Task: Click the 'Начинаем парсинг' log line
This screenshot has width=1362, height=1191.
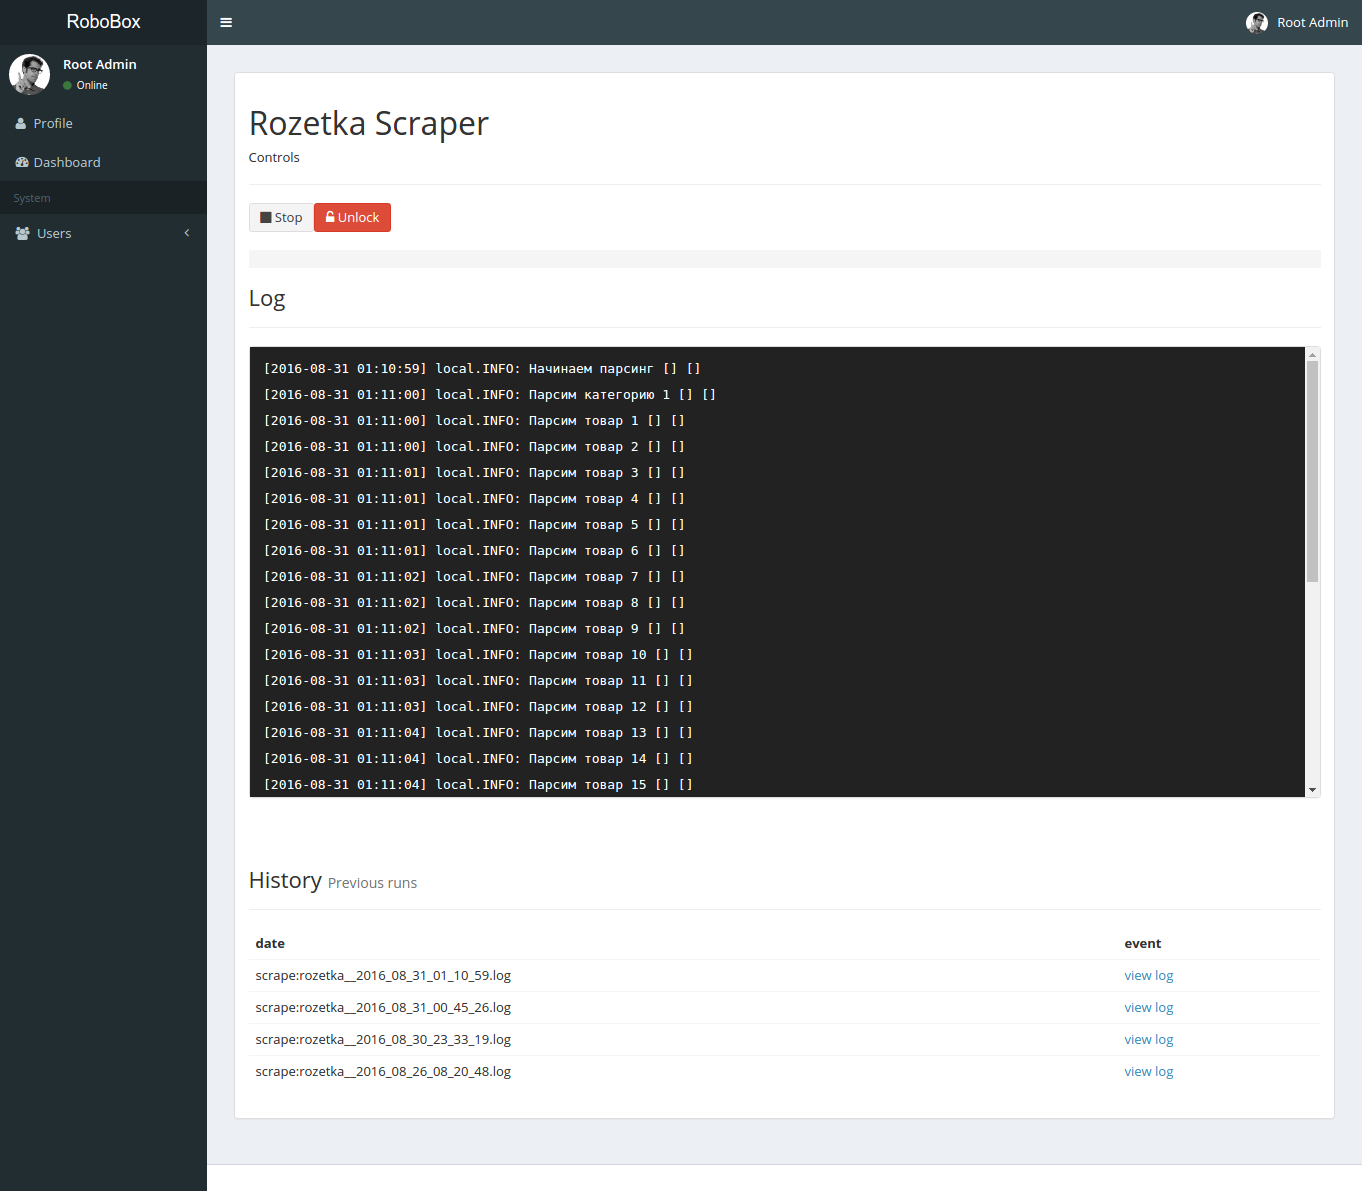Action: (482, 369)
